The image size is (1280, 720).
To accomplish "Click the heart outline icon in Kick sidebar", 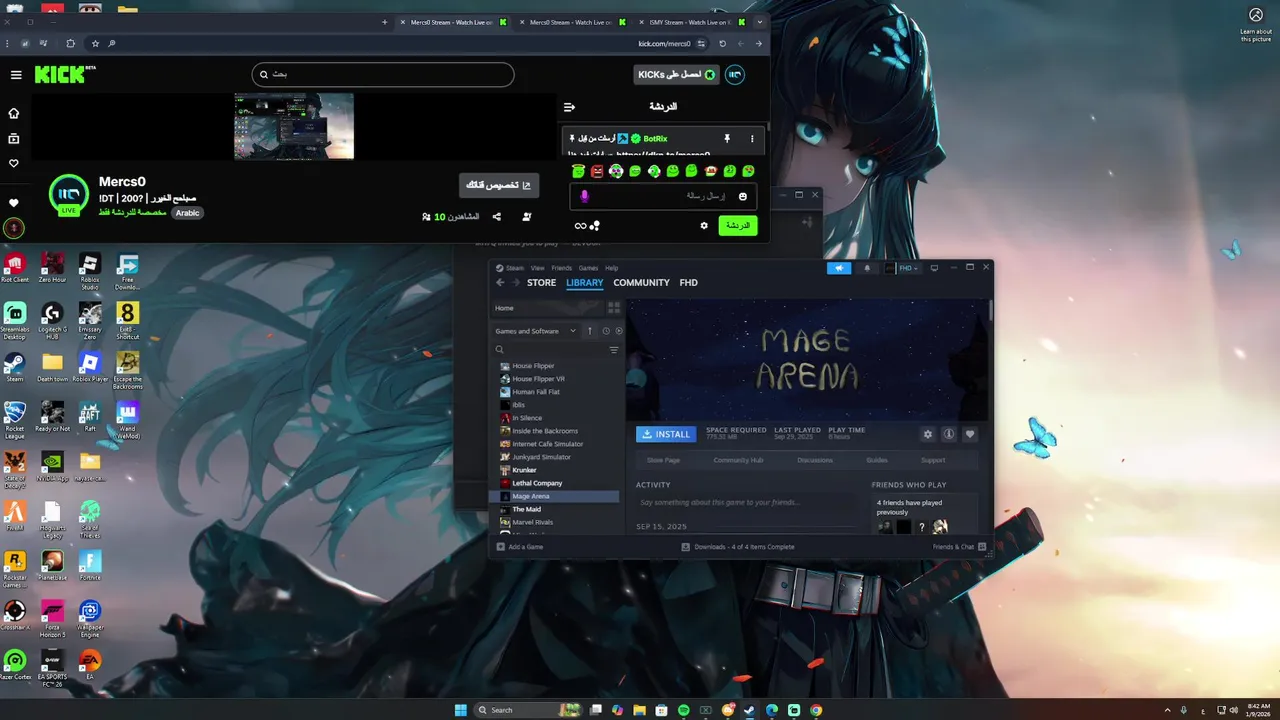I will point(14,163).
